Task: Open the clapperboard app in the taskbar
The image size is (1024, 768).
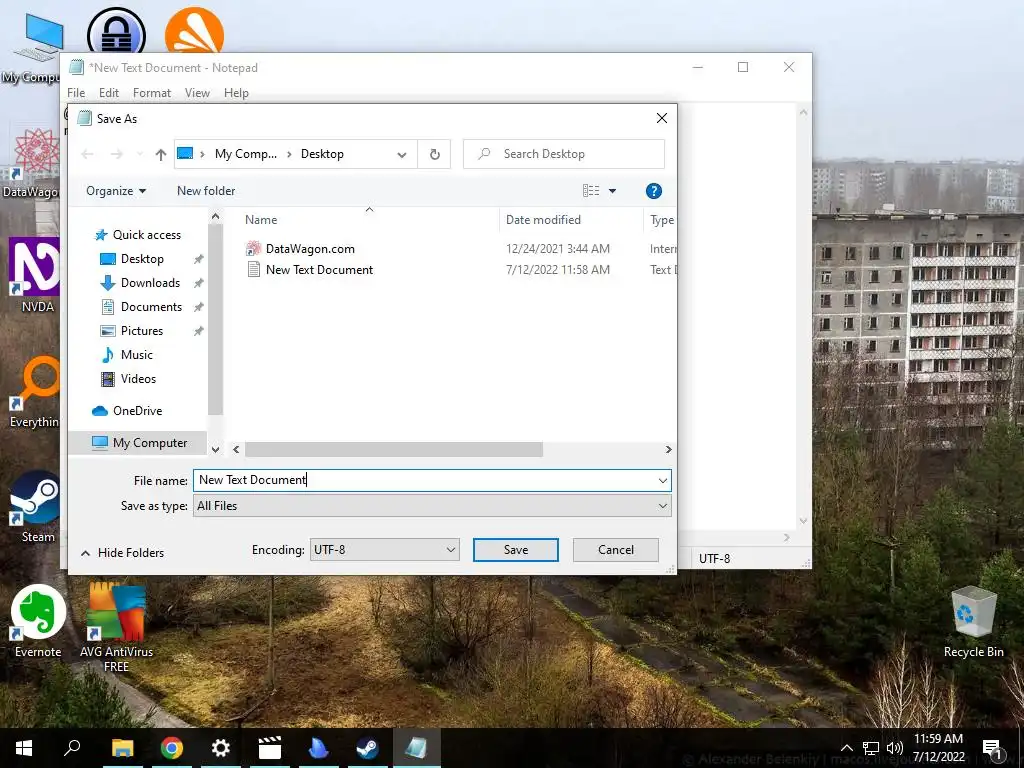Action: tap(269, 748)
